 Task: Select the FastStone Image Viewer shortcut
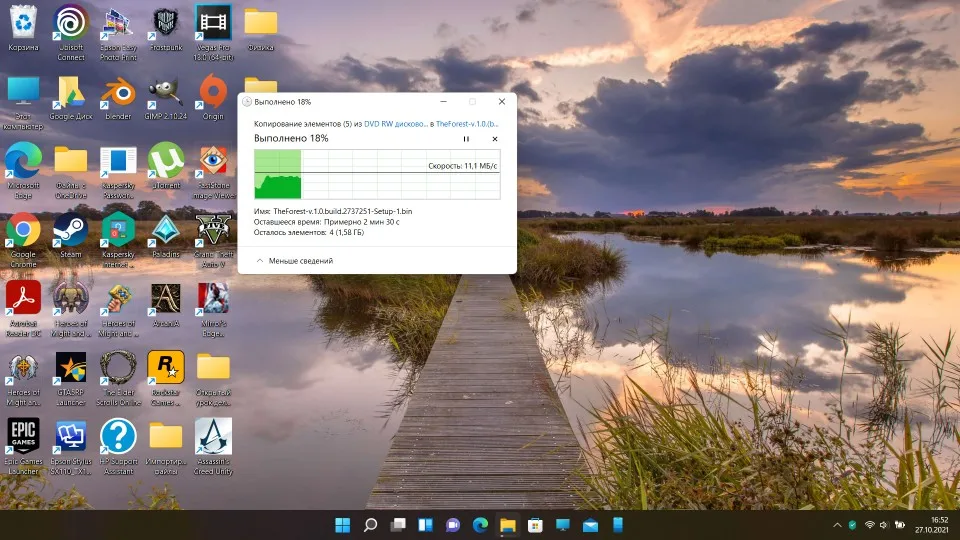213,171
